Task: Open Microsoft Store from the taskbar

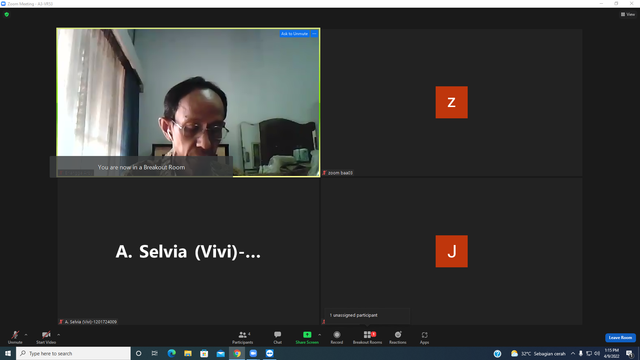Action: point(204,353)
